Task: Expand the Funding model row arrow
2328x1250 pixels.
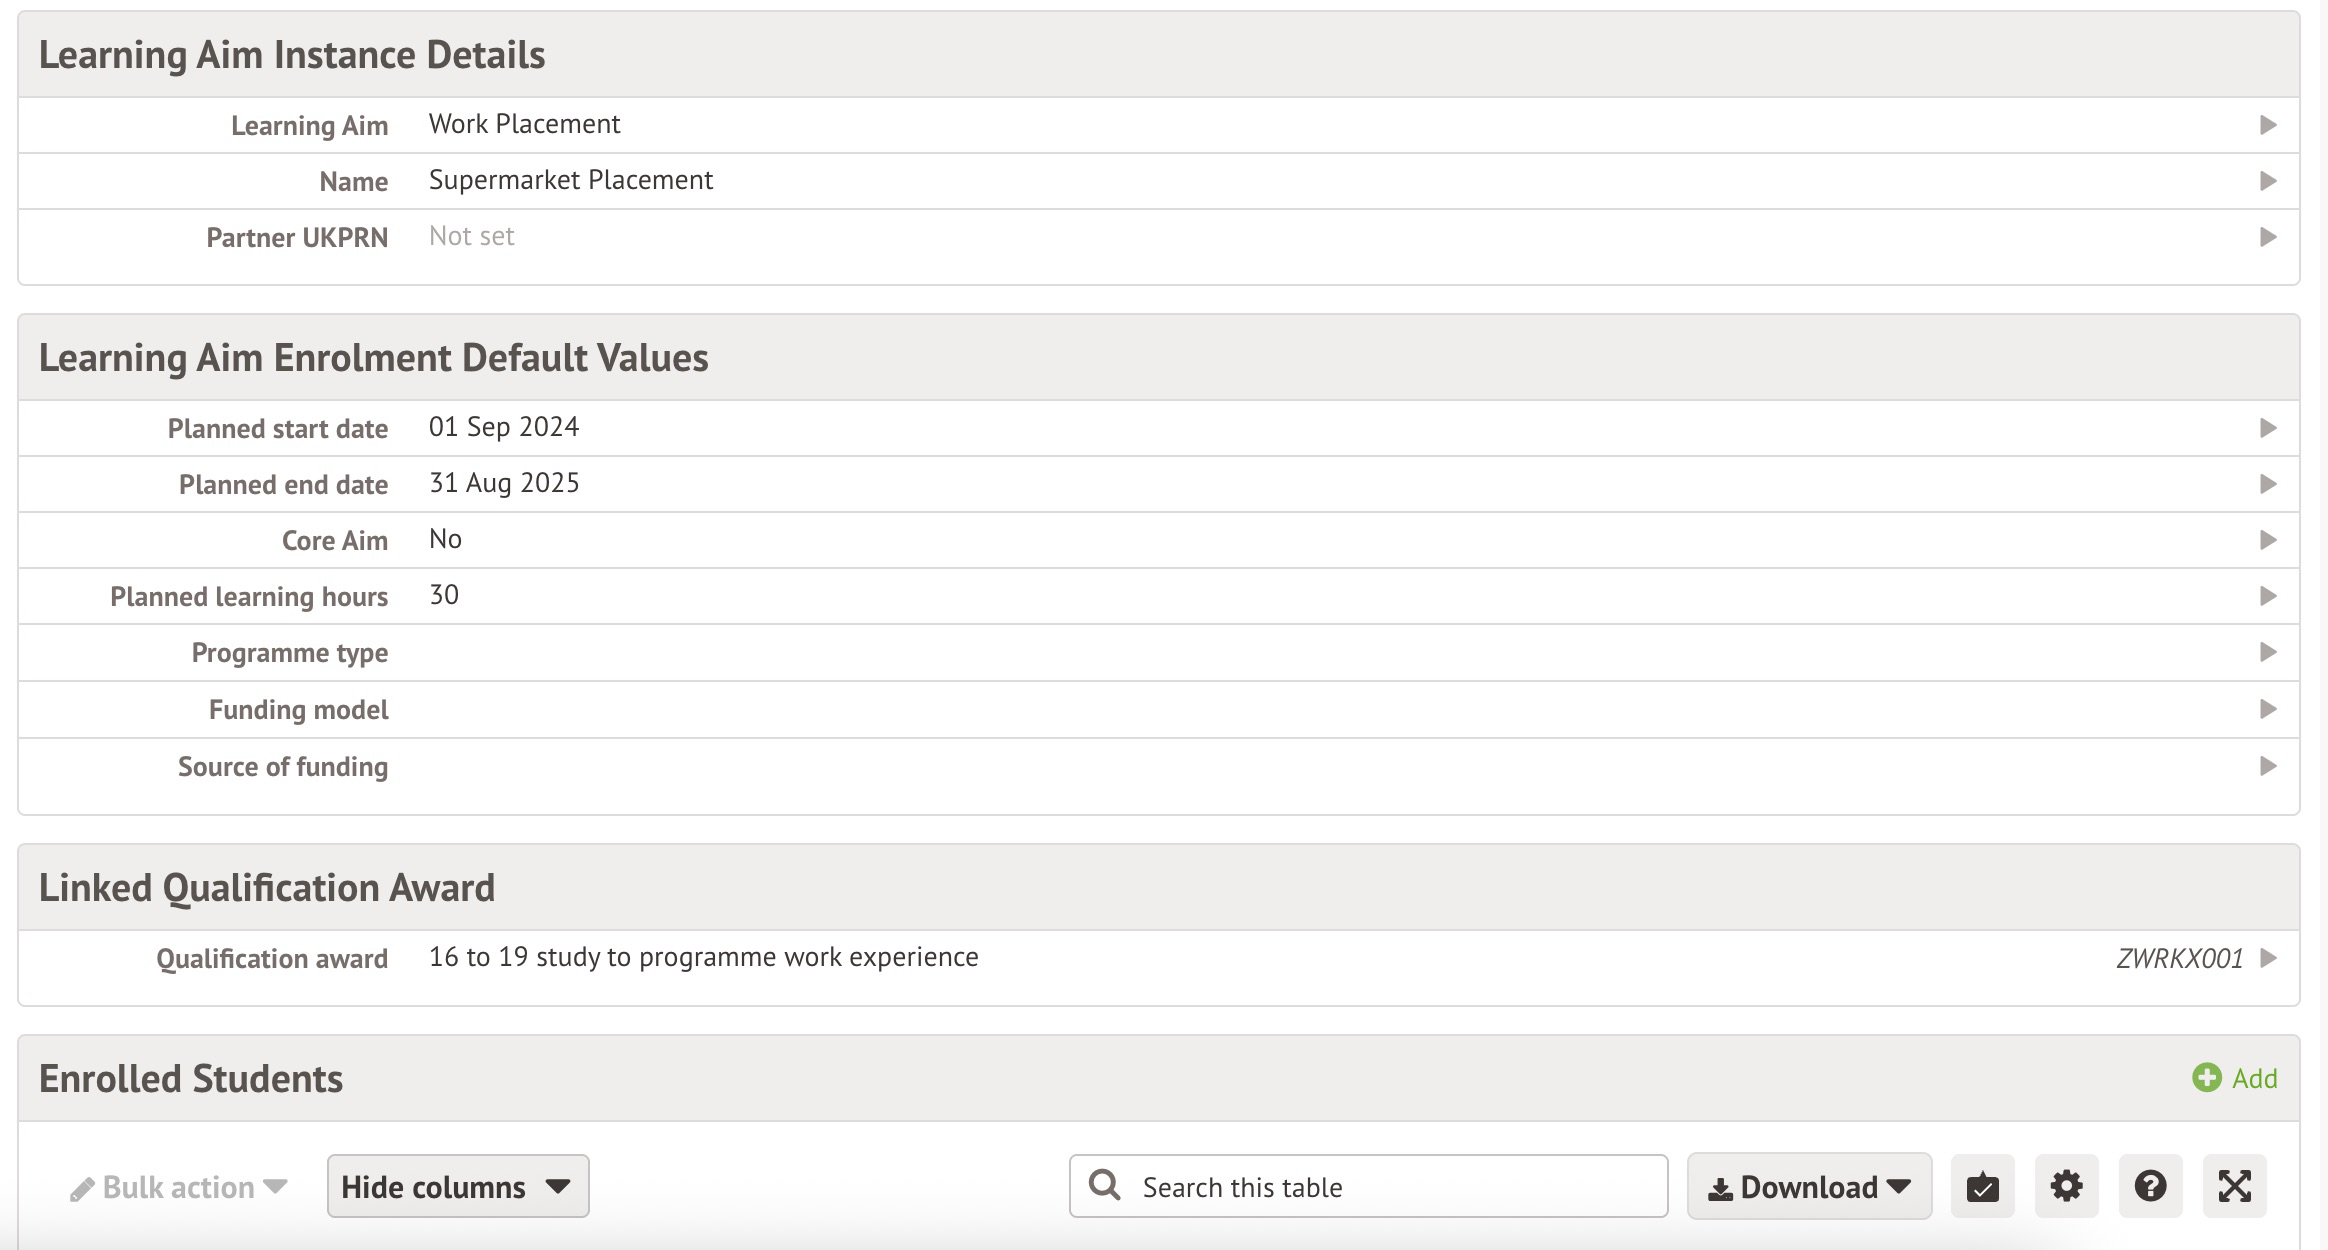Action: [x=2268, y=709]
